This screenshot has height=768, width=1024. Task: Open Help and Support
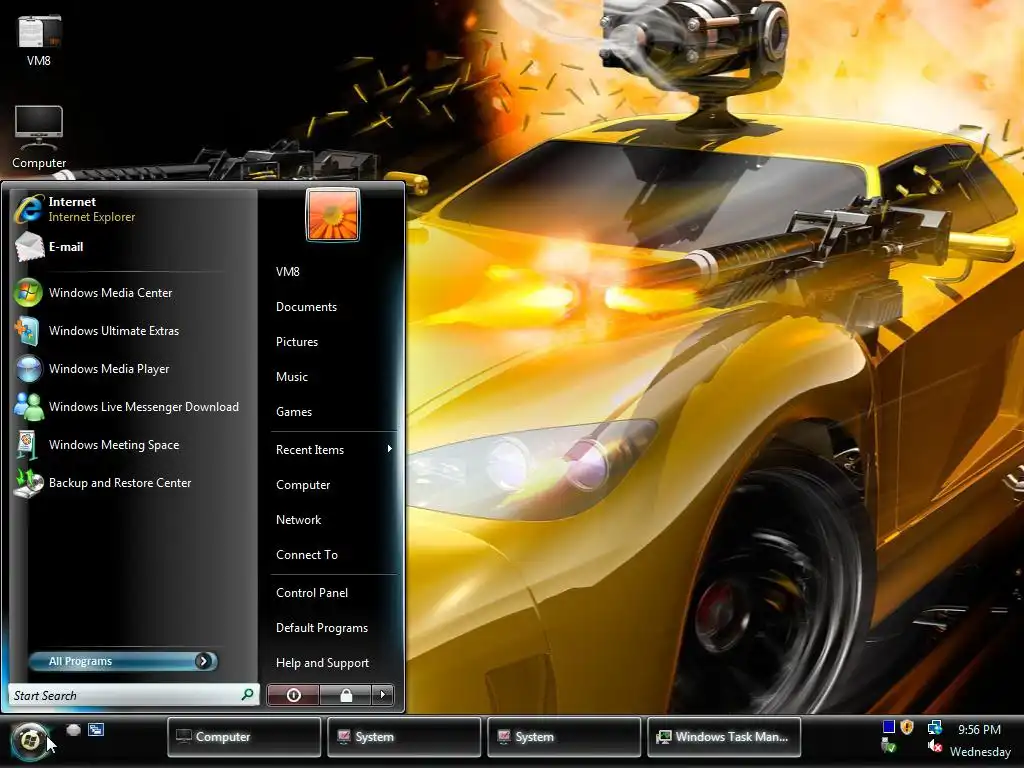pyautogui.click(x=323, y=663)
